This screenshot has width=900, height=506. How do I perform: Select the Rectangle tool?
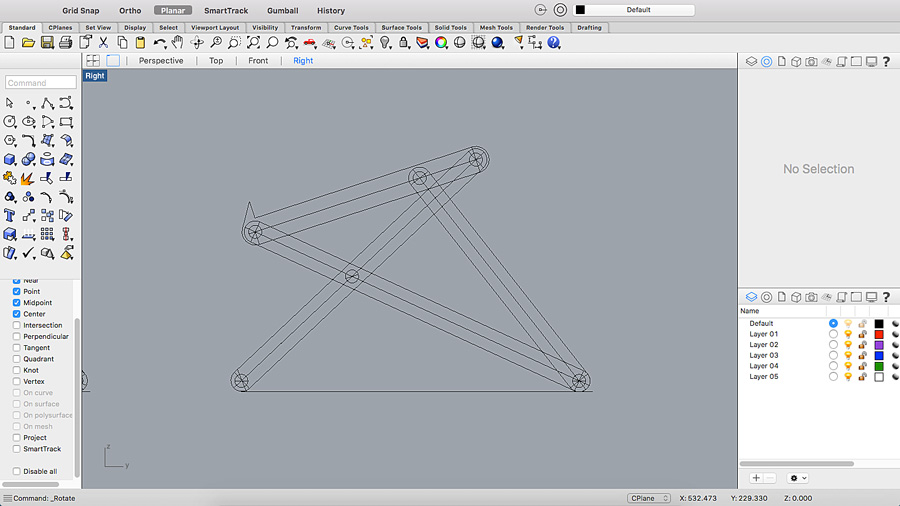(x=67, y=122)
